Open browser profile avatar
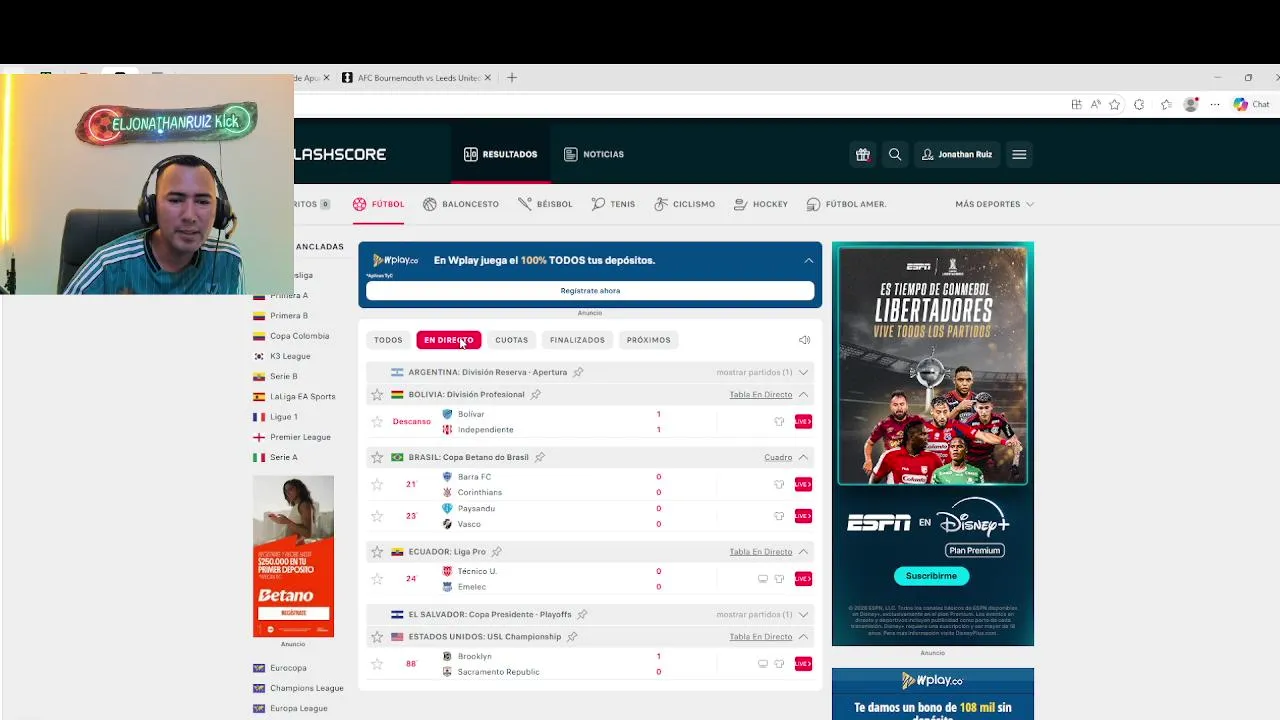The height and width of the screenshot is (720, 1280). click(1190, 104)
